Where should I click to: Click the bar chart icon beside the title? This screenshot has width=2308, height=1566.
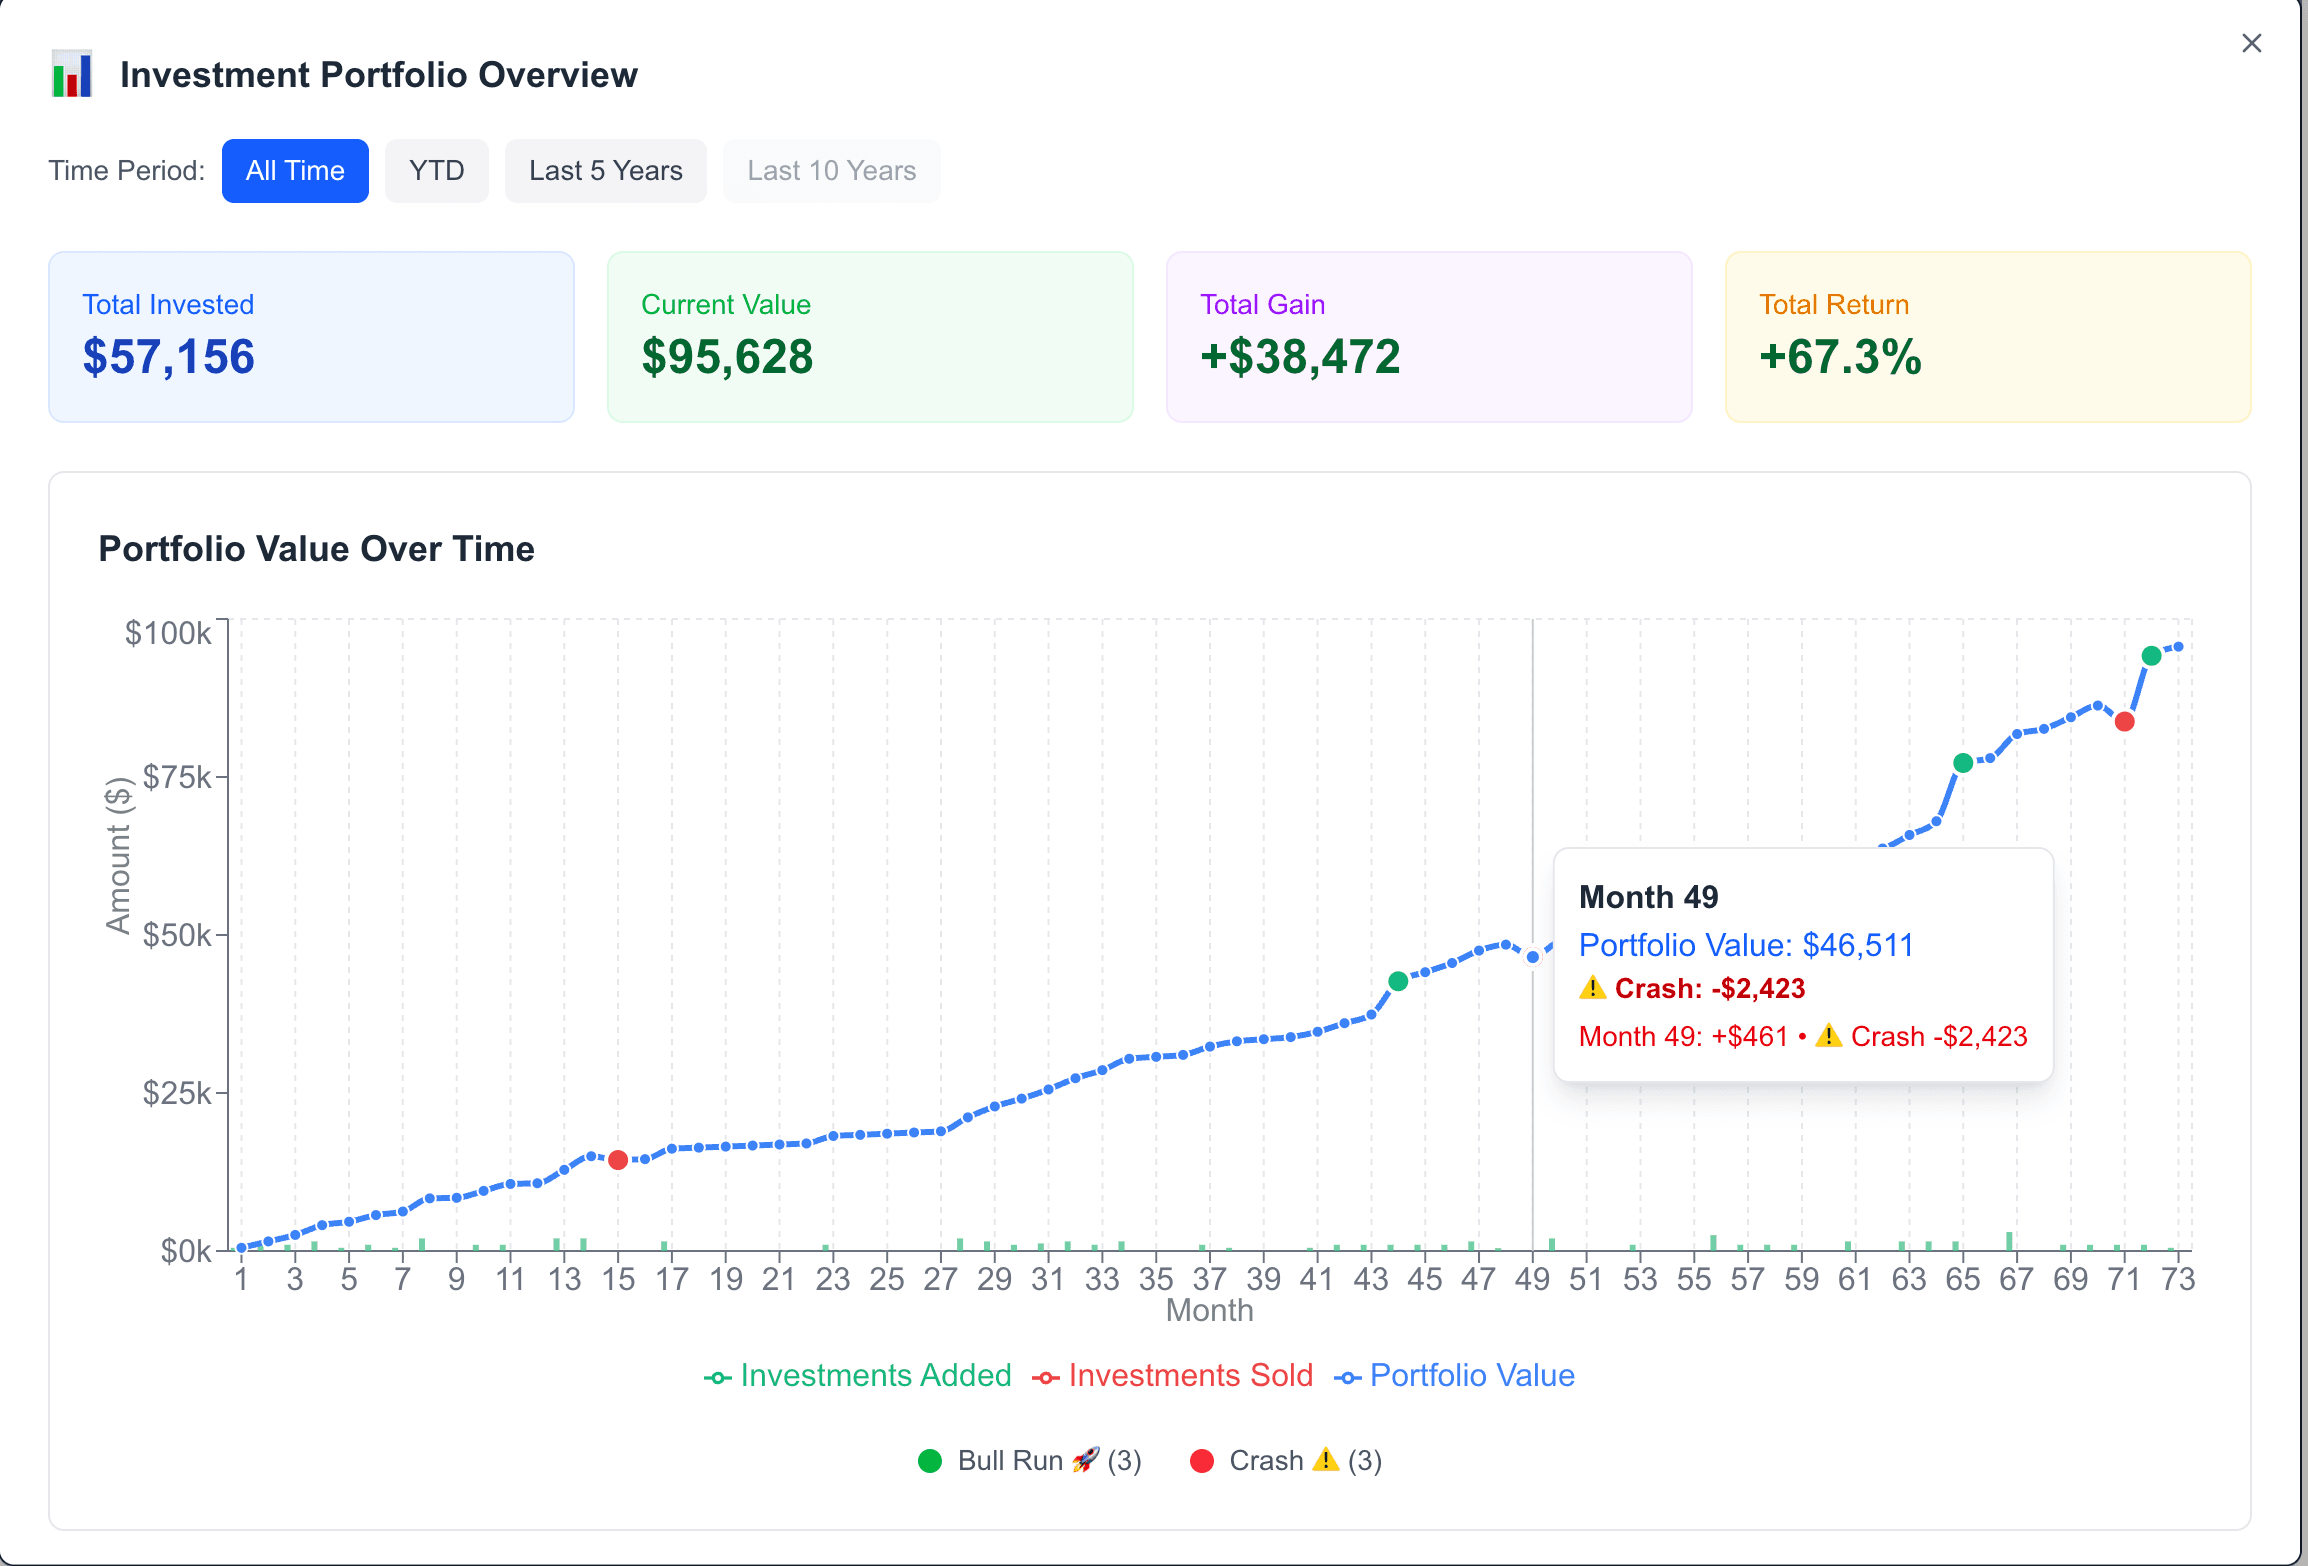tap(71, 73)
